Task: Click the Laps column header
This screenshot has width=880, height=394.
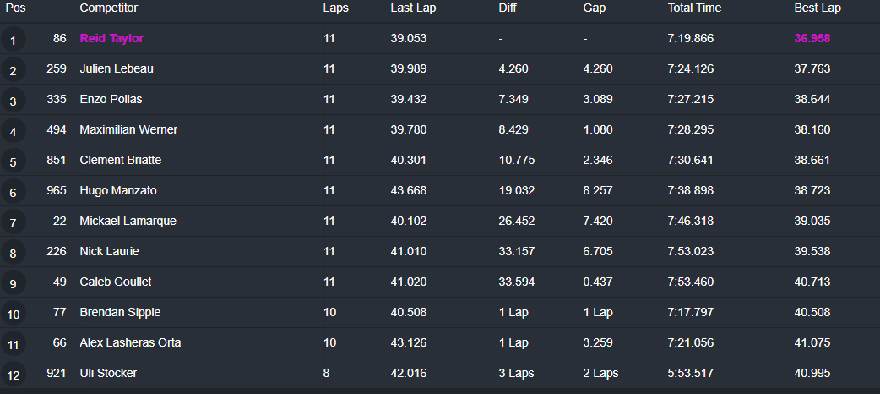Action: coord(336,8)
